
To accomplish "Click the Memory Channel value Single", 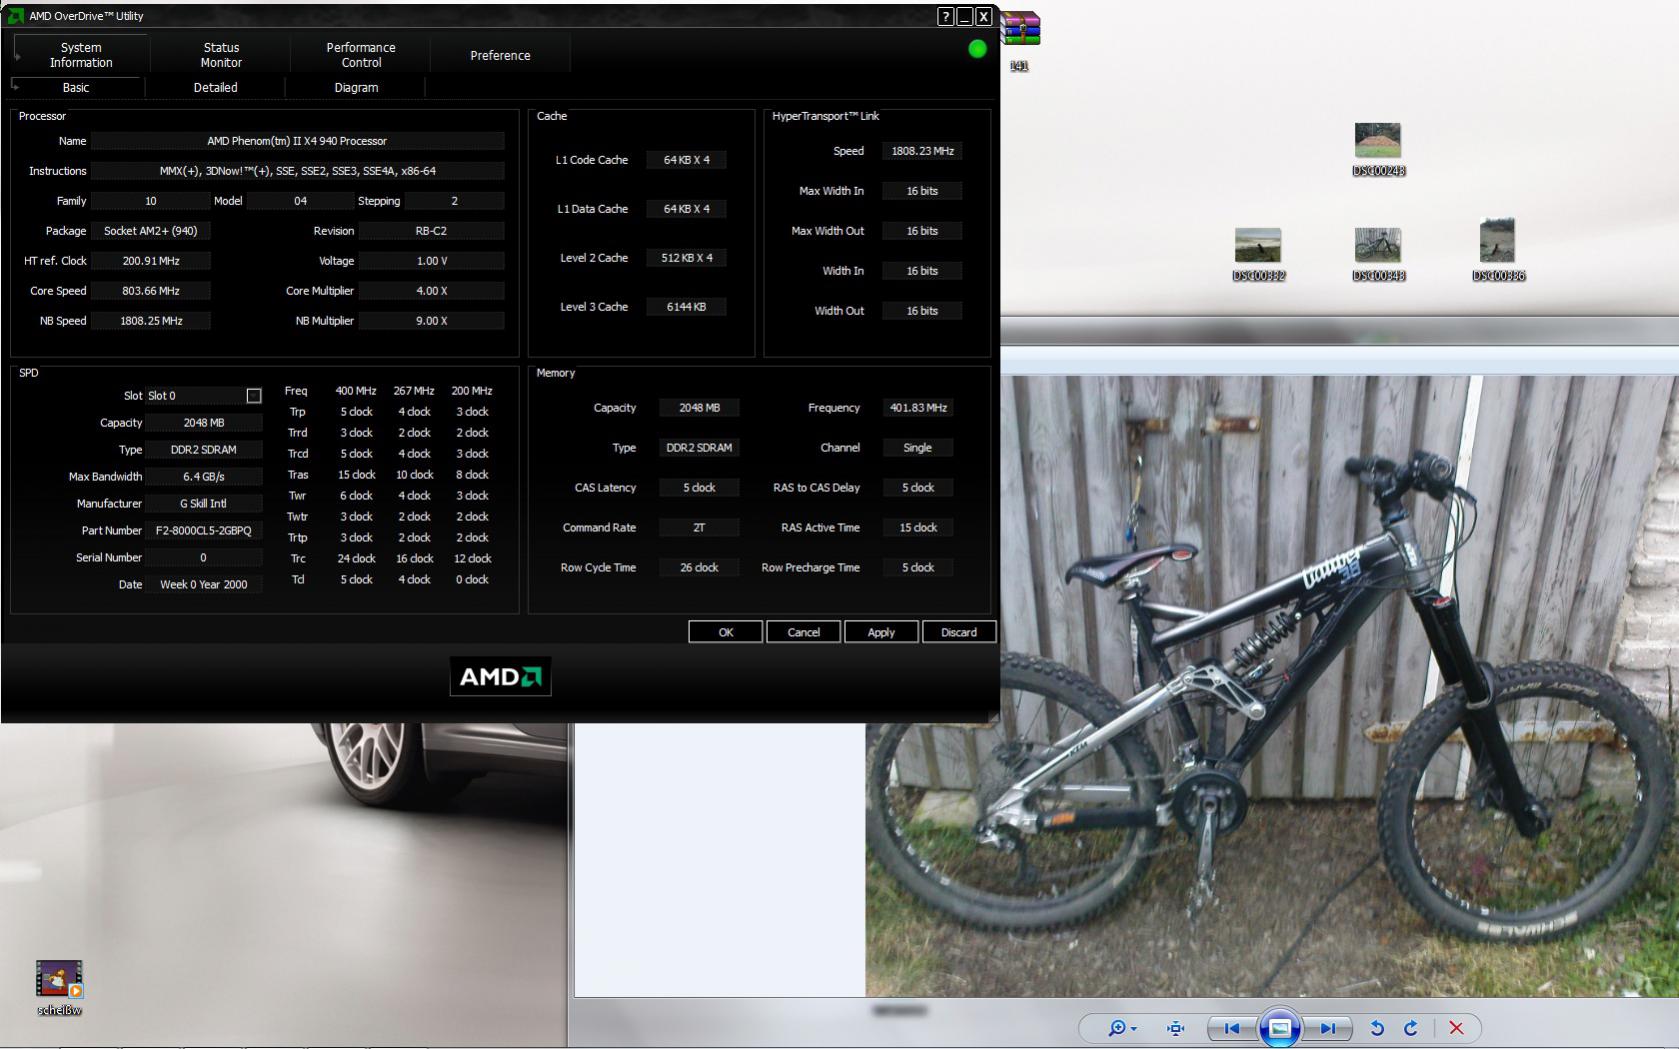I will coord(918,448).
